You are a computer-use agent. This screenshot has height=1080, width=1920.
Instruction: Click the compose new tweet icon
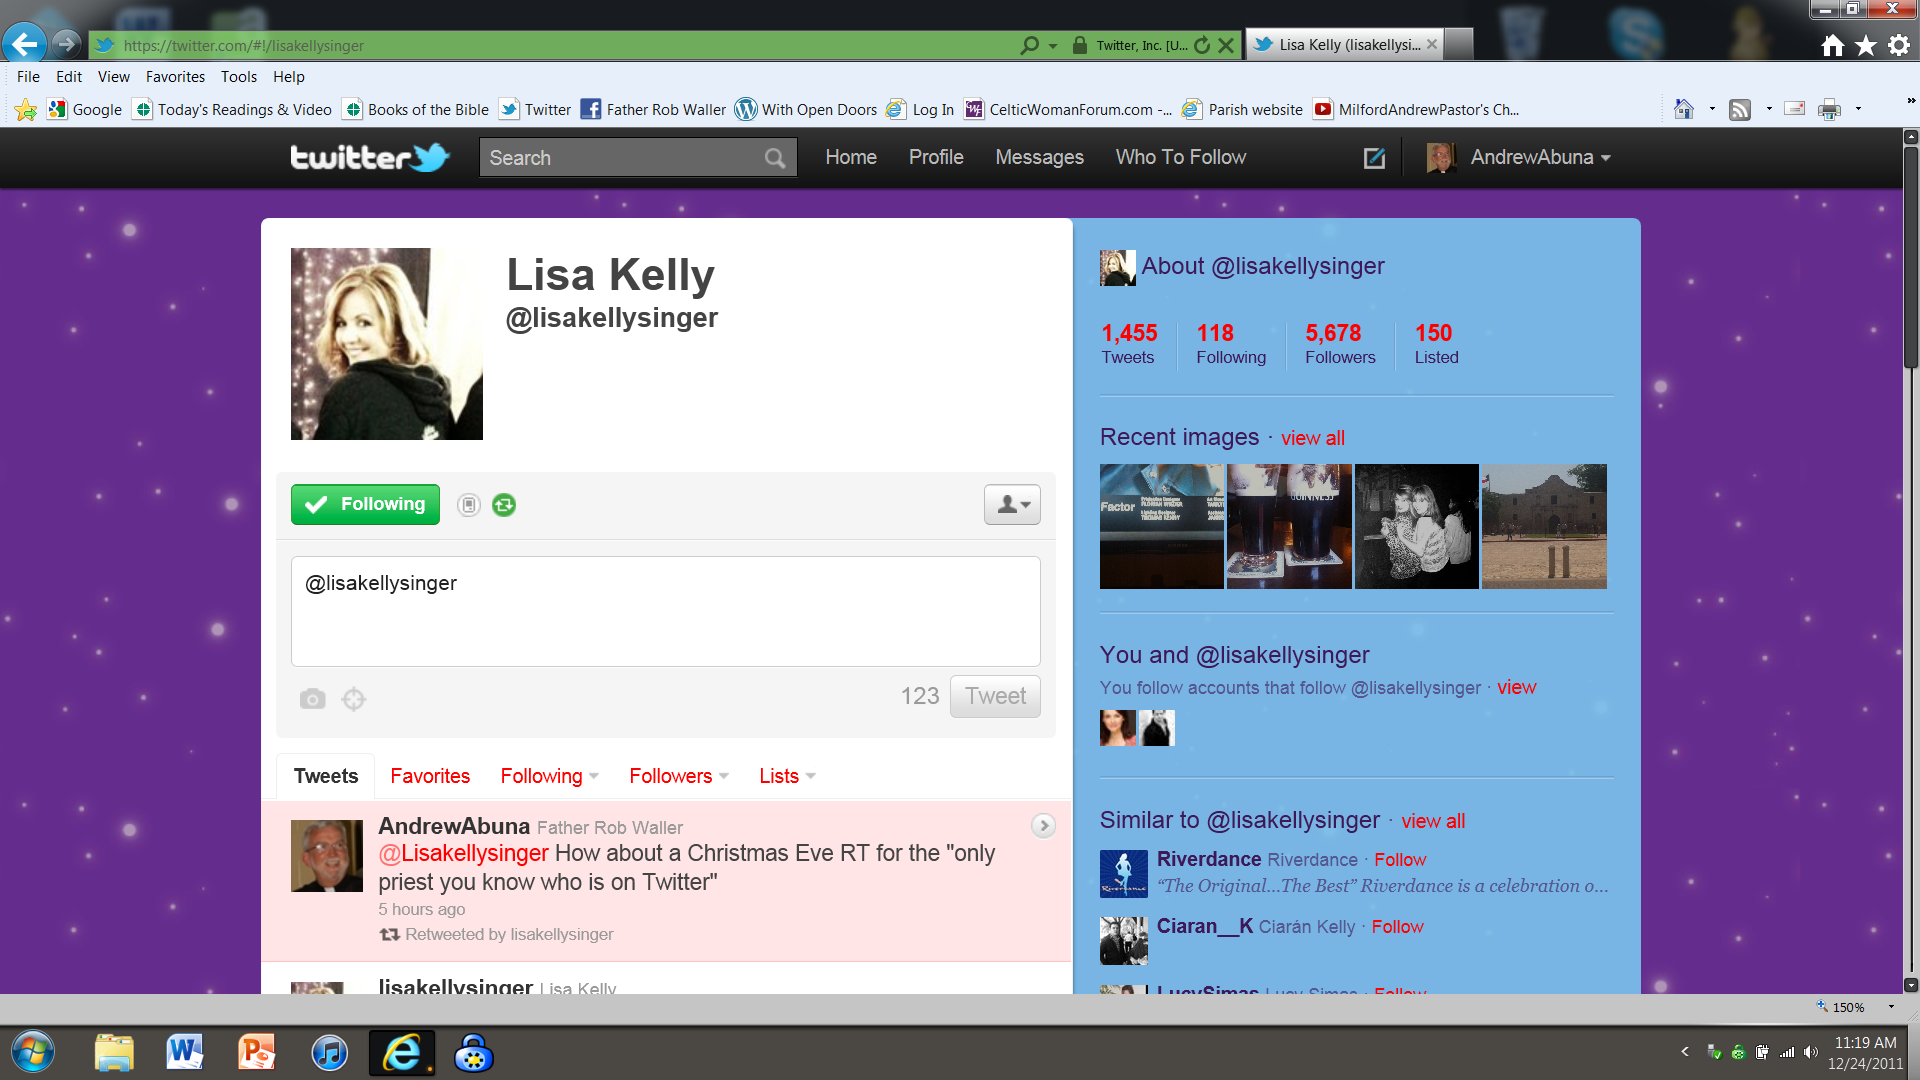tap(1374, 158)
